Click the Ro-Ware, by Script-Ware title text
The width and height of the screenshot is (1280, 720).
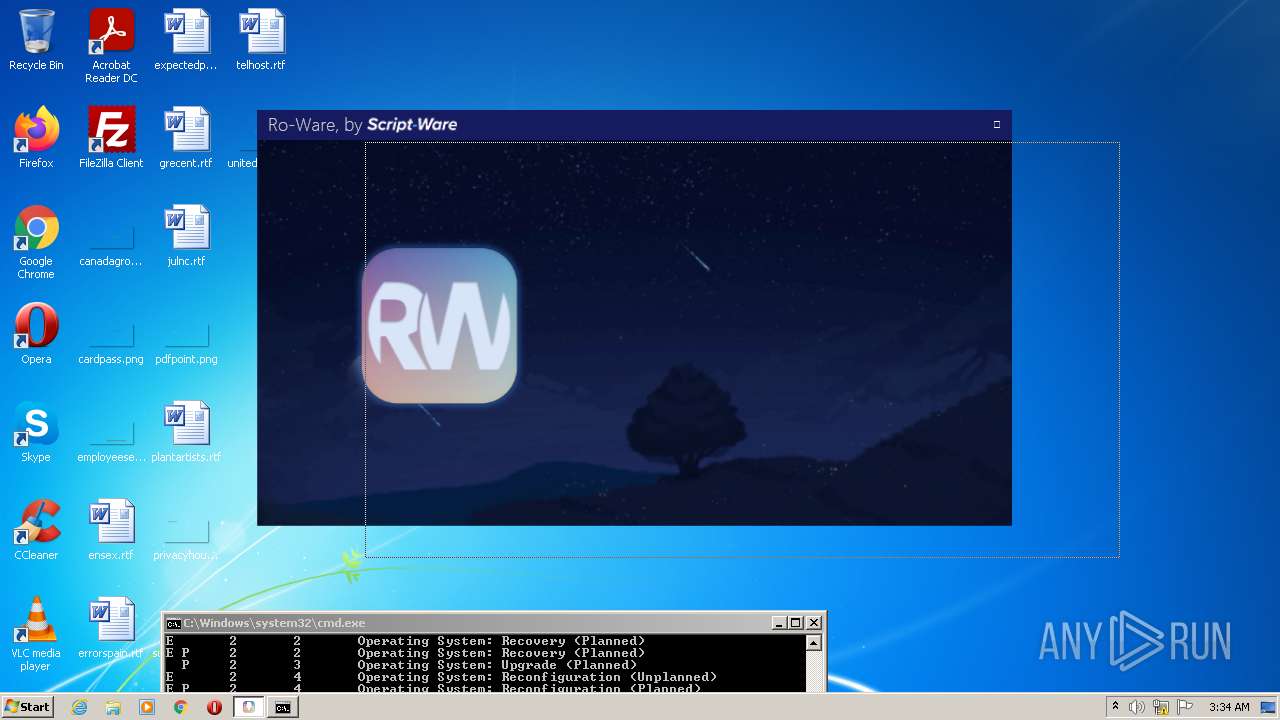point(363,125)
